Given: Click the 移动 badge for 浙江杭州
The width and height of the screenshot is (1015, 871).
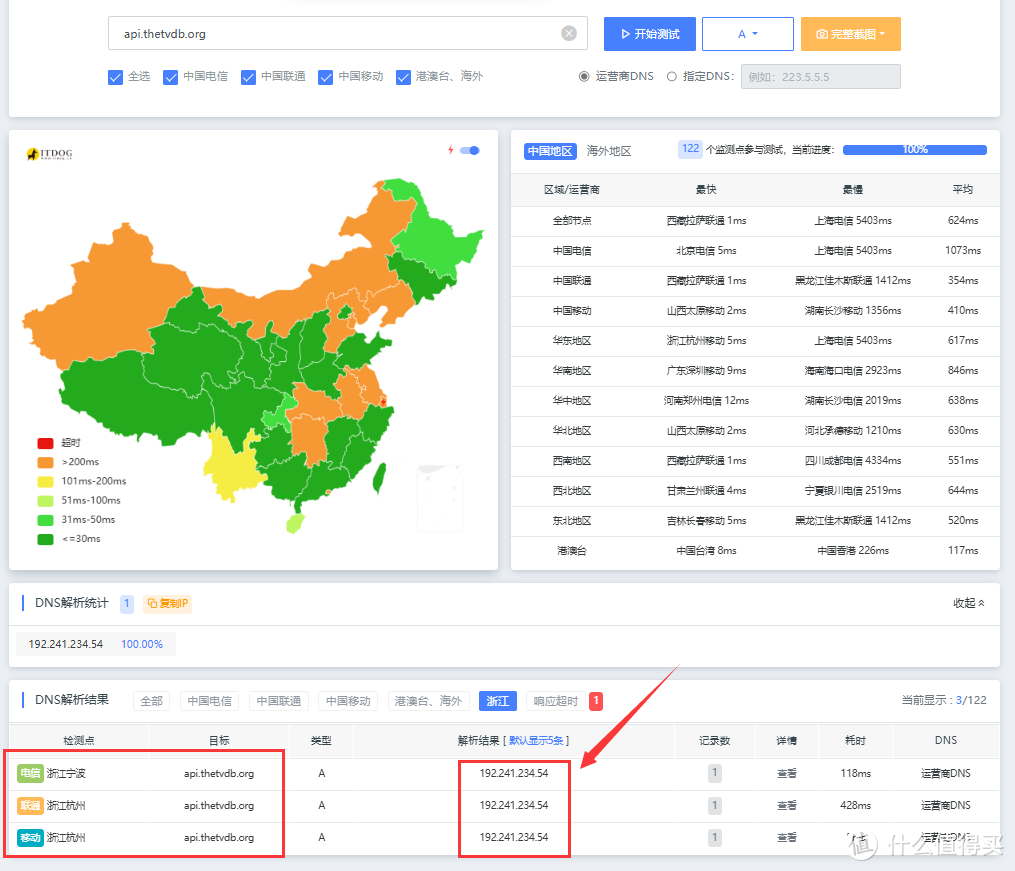Looking at the screenshot, I should click(x=30, y=837).
